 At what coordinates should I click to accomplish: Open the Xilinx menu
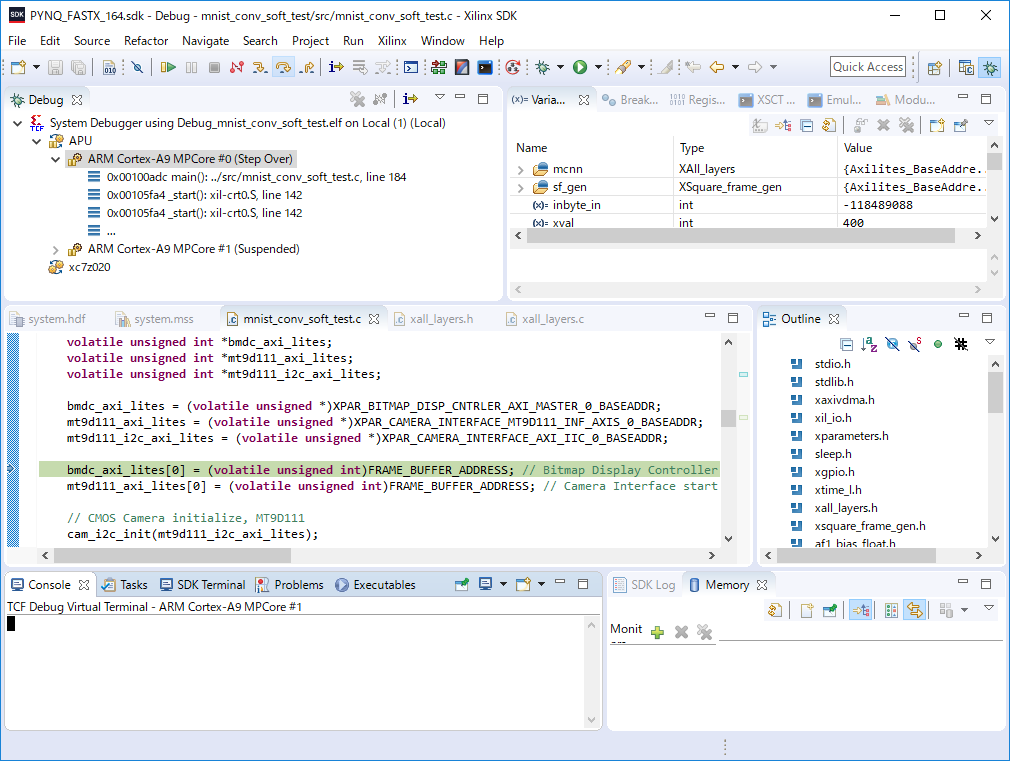[392, 41]
